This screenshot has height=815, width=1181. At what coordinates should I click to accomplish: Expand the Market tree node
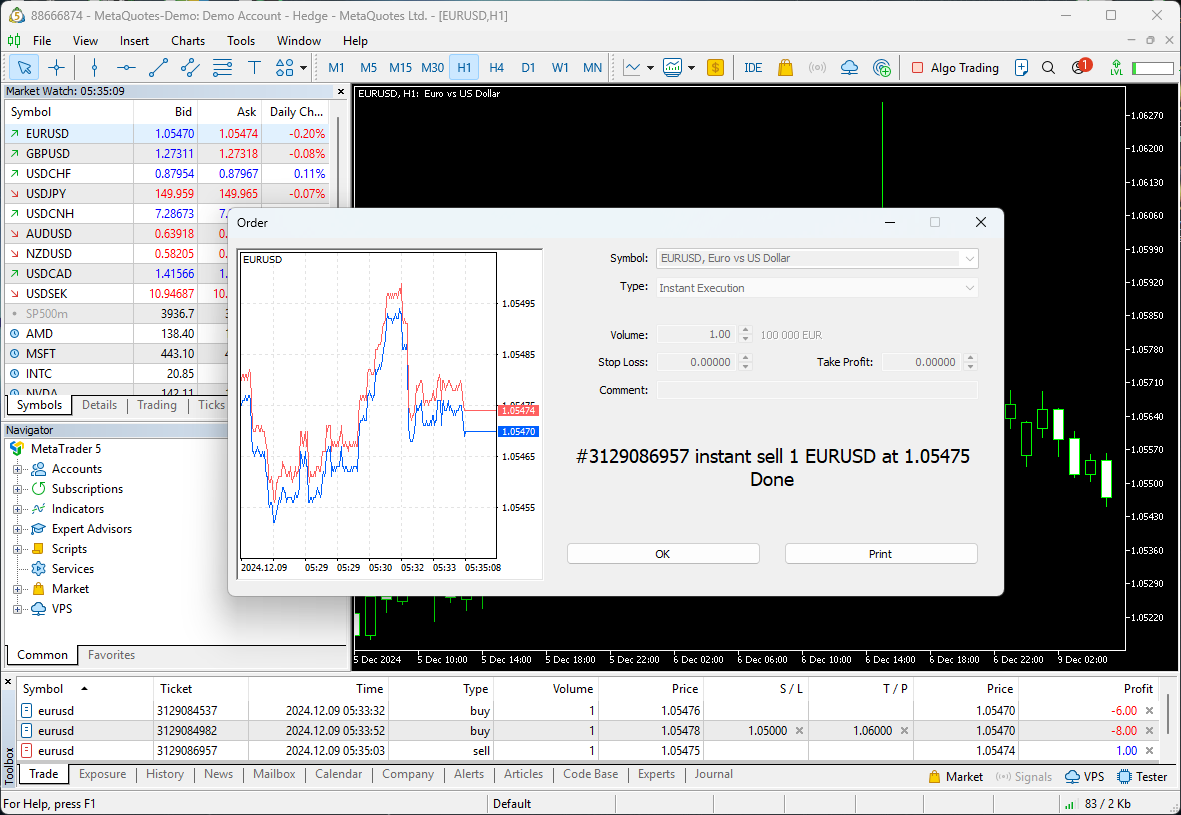(17, 589)
